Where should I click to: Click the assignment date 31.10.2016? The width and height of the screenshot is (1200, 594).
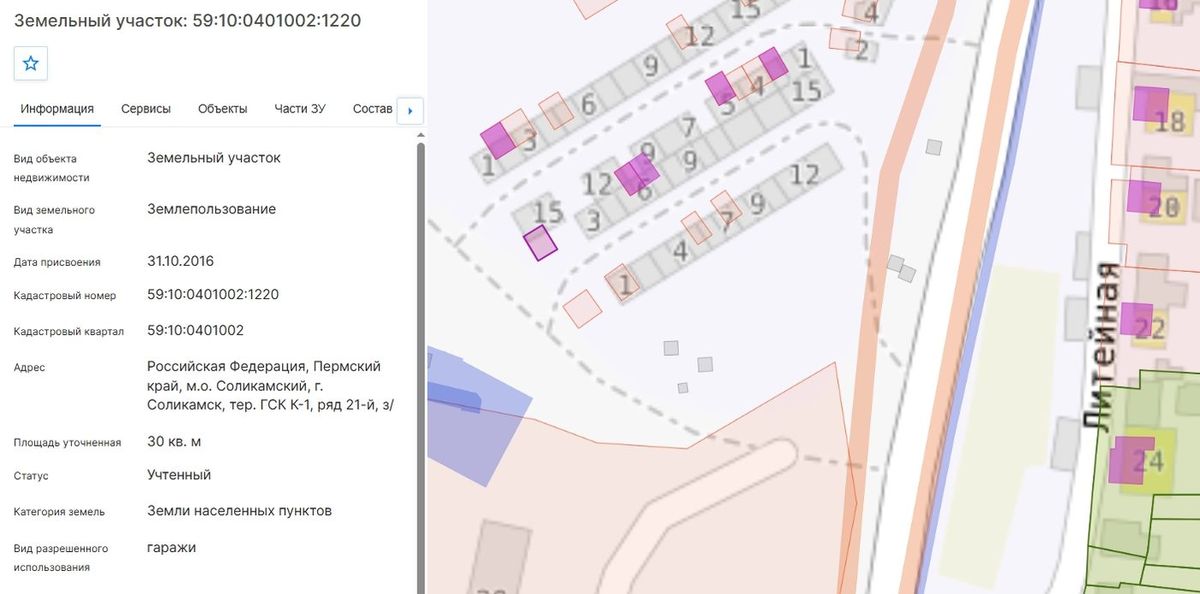180,261
